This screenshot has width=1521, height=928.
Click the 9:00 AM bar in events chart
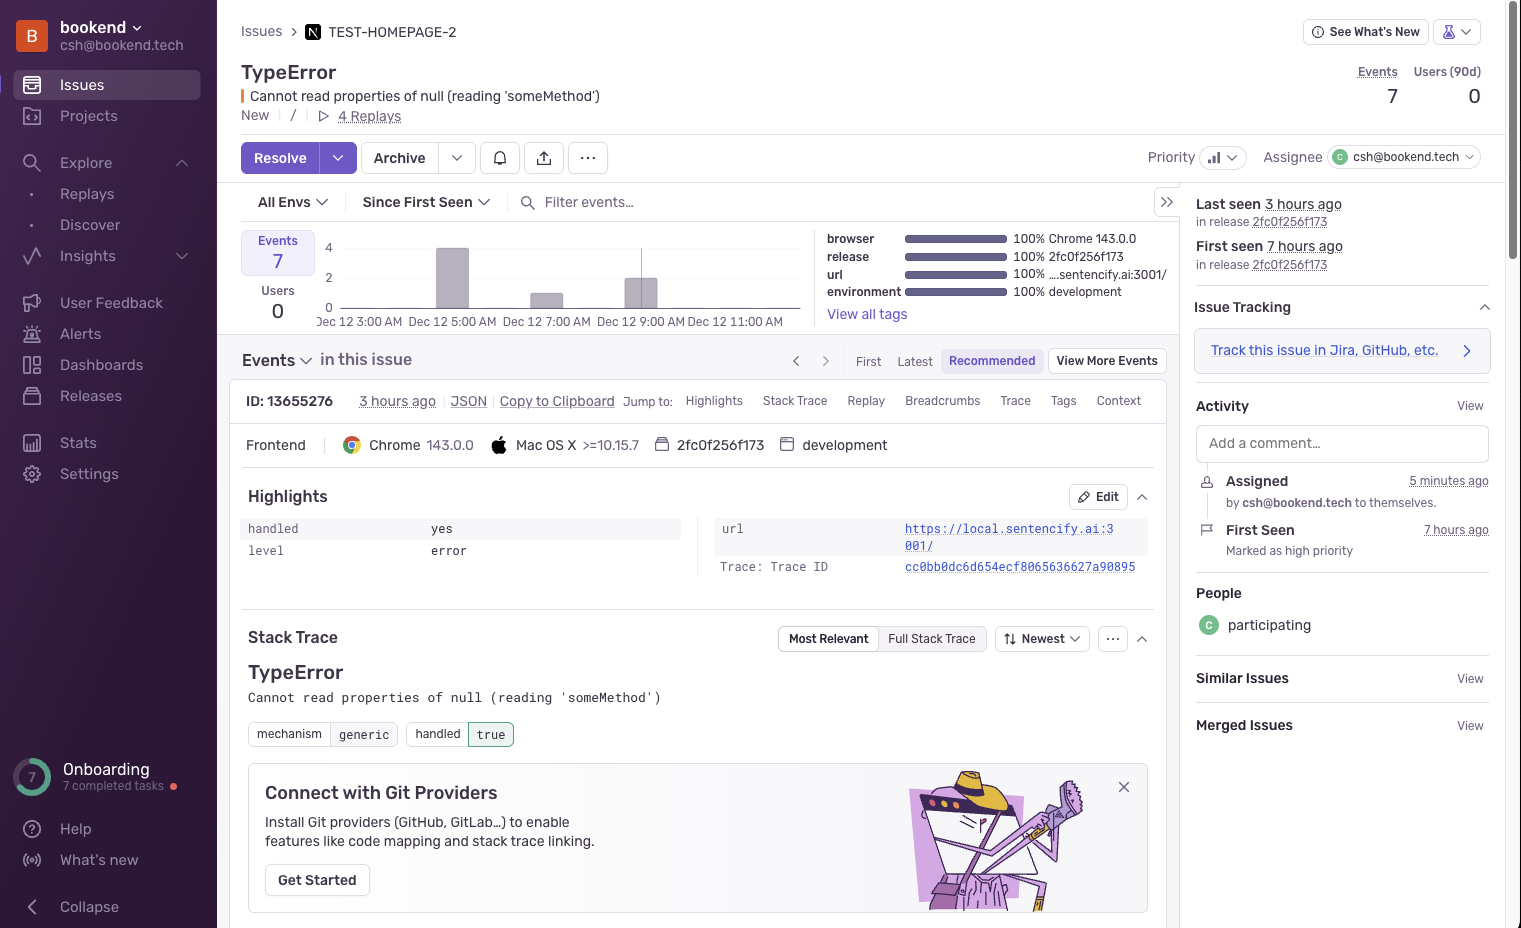pos(641,293)
